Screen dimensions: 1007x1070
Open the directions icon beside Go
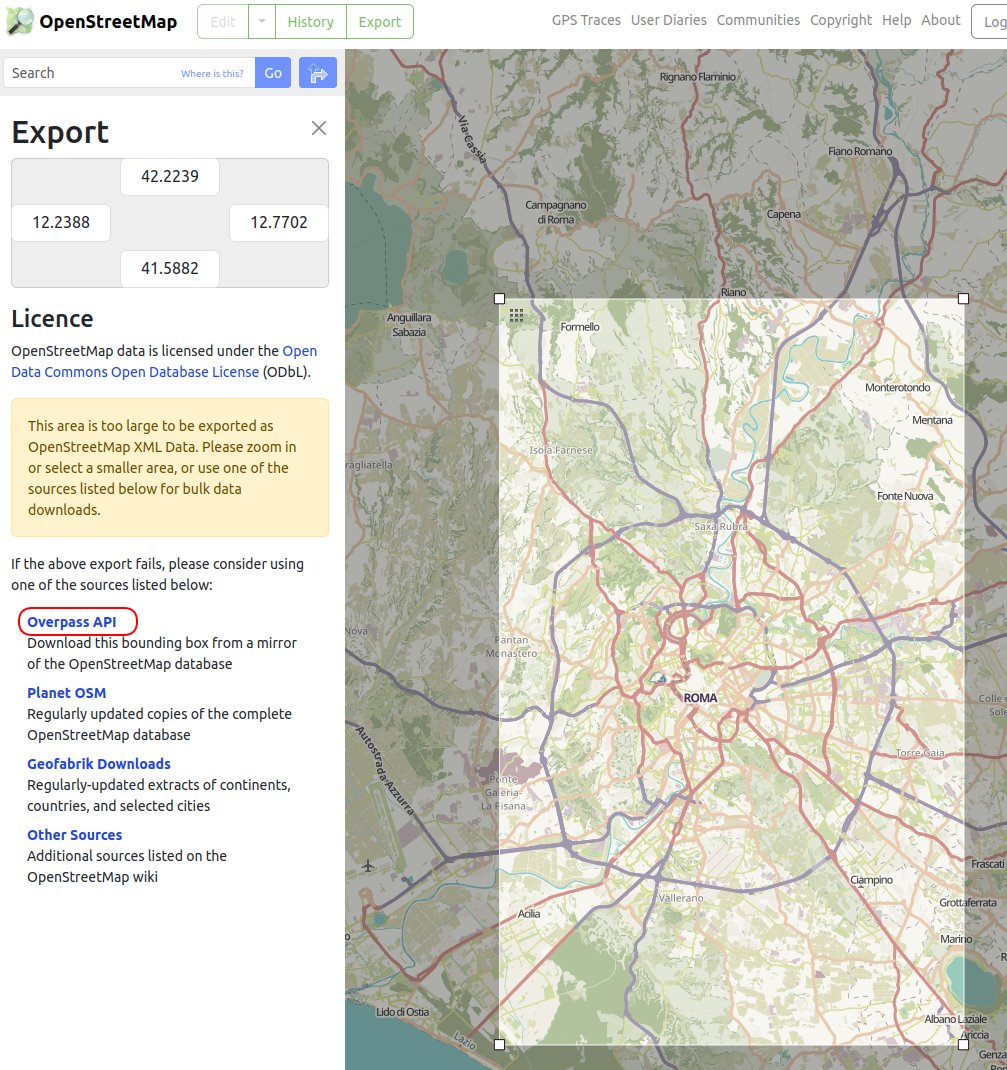click(318, 72)
